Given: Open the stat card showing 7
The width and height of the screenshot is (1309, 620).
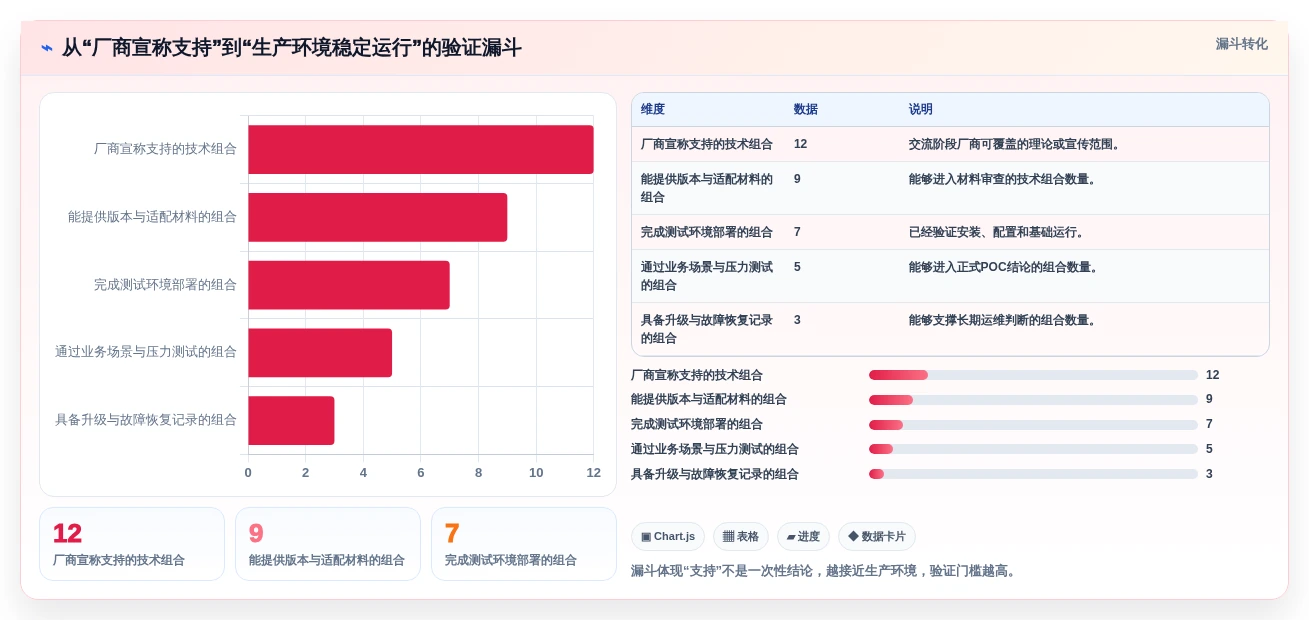Looking at the screenshot, I should coord(524,544).
